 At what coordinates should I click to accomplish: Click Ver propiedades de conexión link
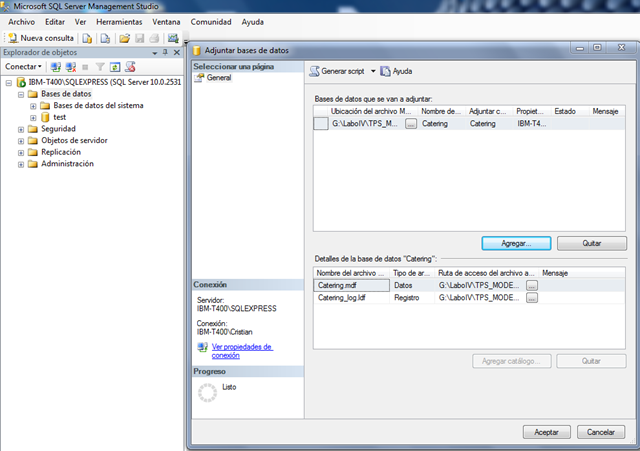point(242,351)
